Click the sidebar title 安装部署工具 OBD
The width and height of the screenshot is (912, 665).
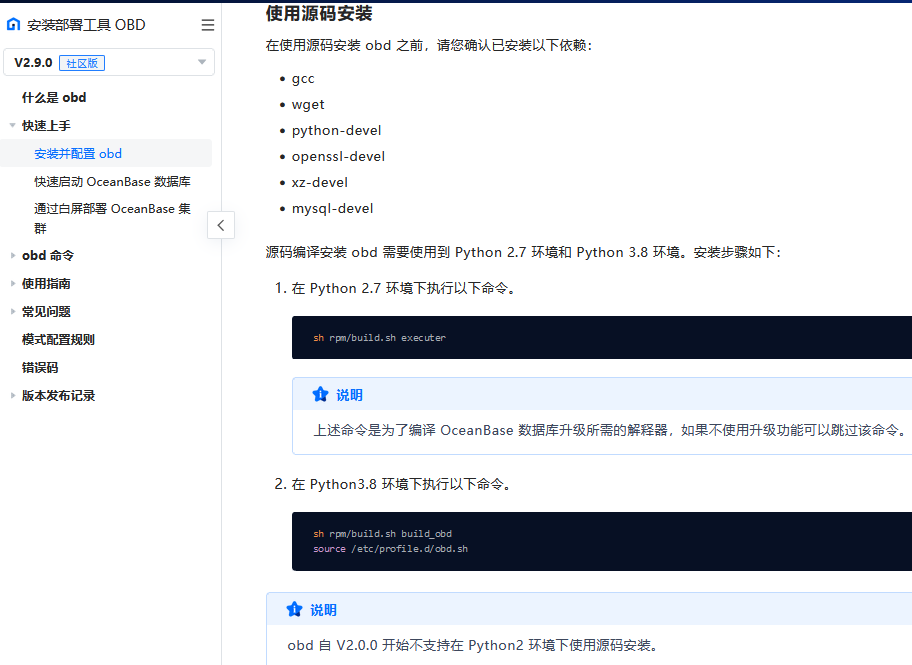(86, 25)
